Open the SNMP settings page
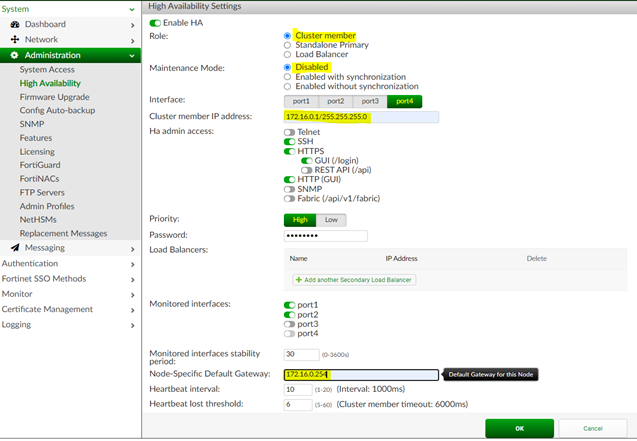The image size is (637, 441). pyautogui.click(x=31, y=124)
